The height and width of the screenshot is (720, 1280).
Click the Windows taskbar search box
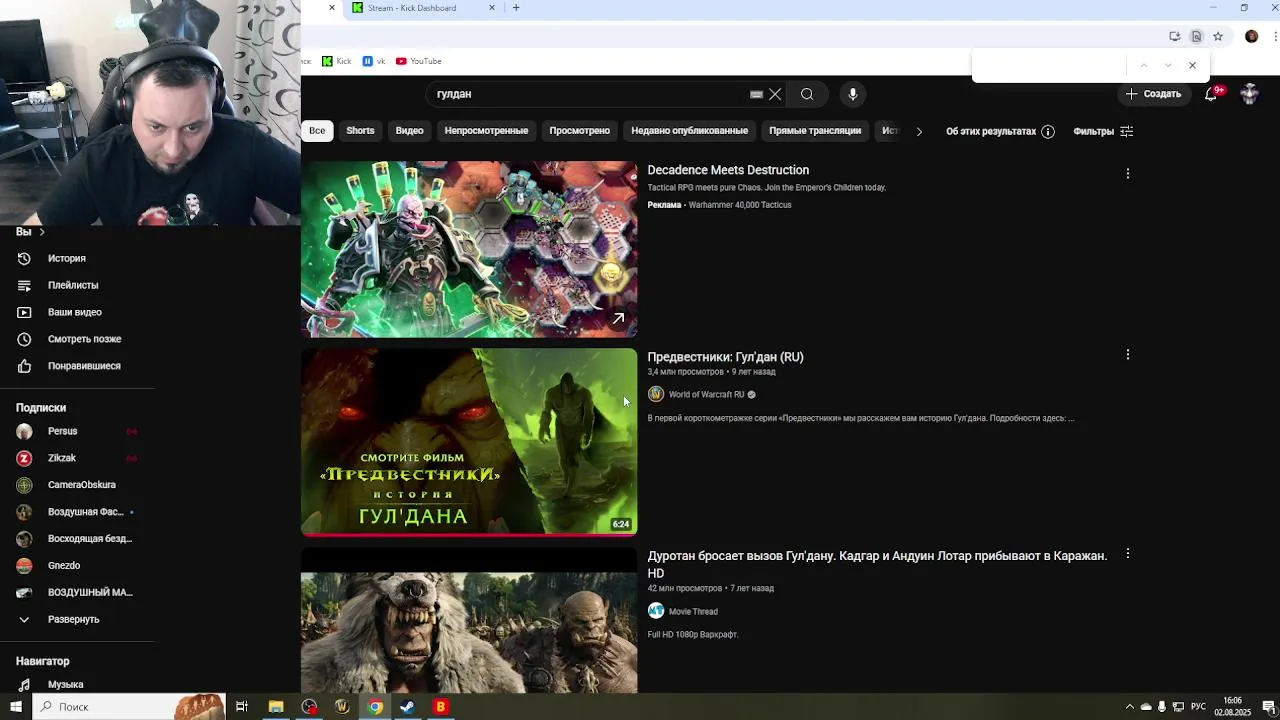pos(128,707)
